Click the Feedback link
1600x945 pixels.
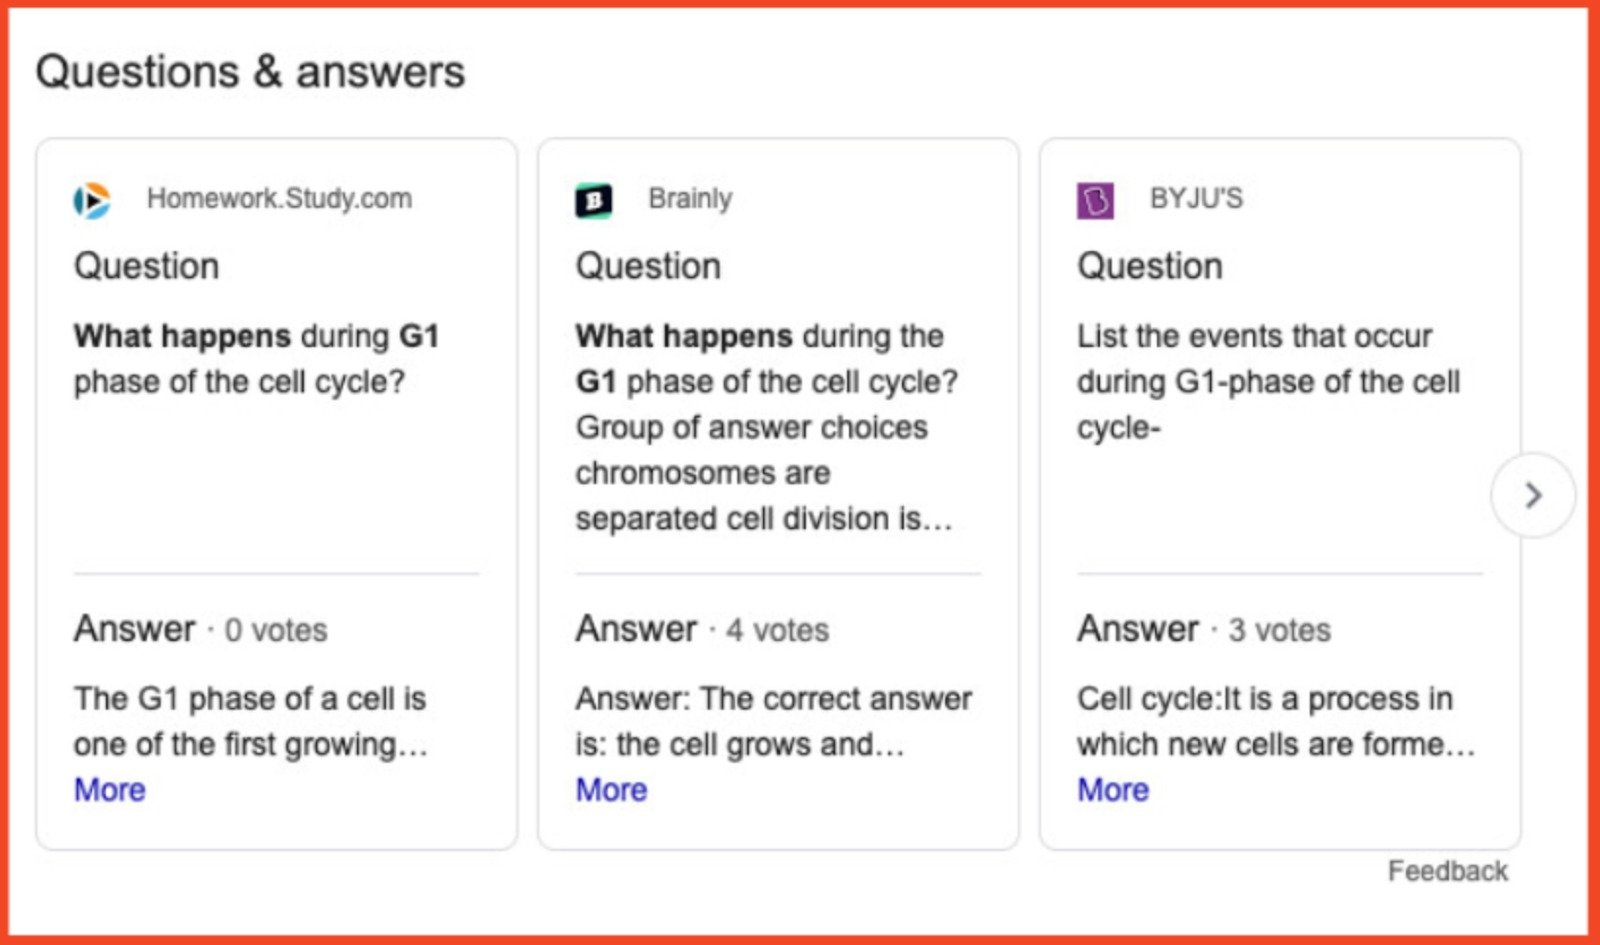click(x=1448, y=871)
